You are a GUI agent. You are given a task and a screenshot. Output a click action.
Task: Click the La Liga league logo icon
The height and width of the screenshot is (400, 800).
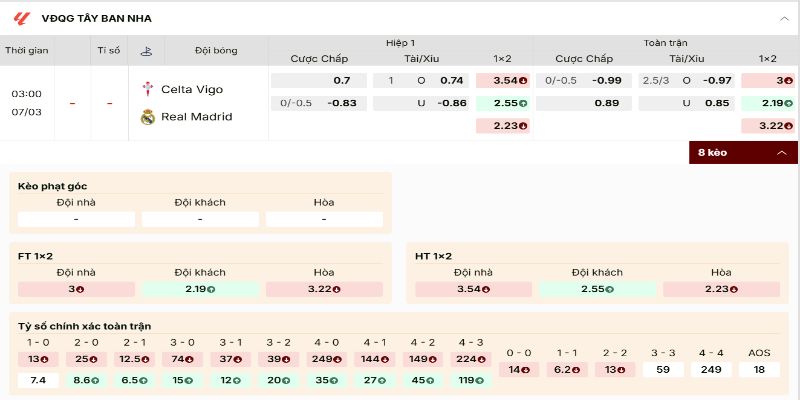click(x=21, y=19)
